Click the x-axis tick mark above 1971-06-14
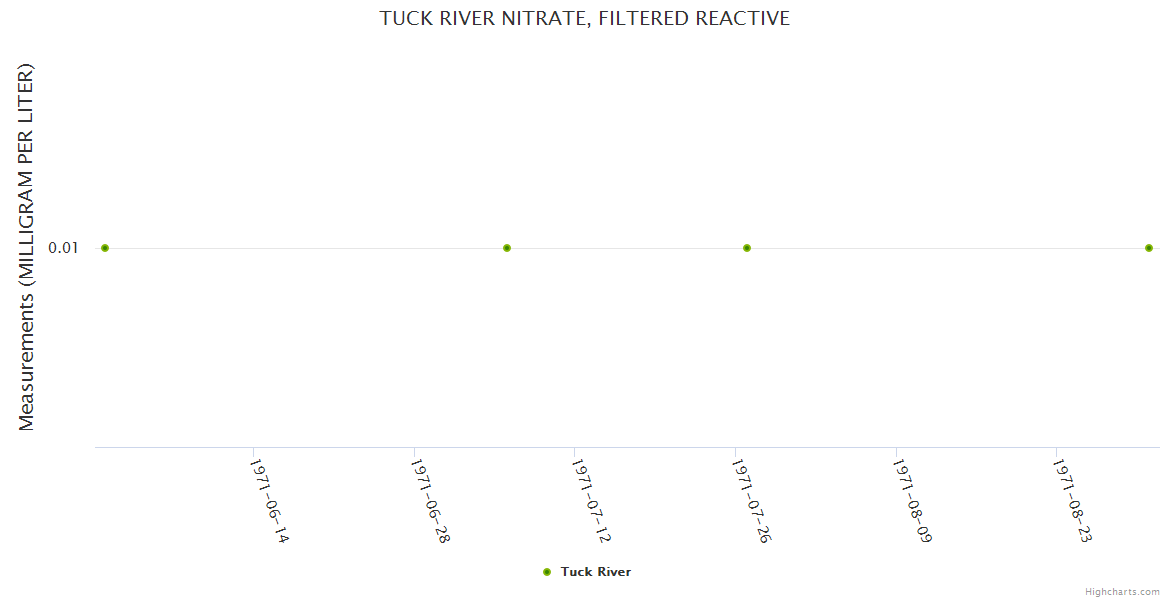Viewport: 1170px width, 600px height. point(253,452)
